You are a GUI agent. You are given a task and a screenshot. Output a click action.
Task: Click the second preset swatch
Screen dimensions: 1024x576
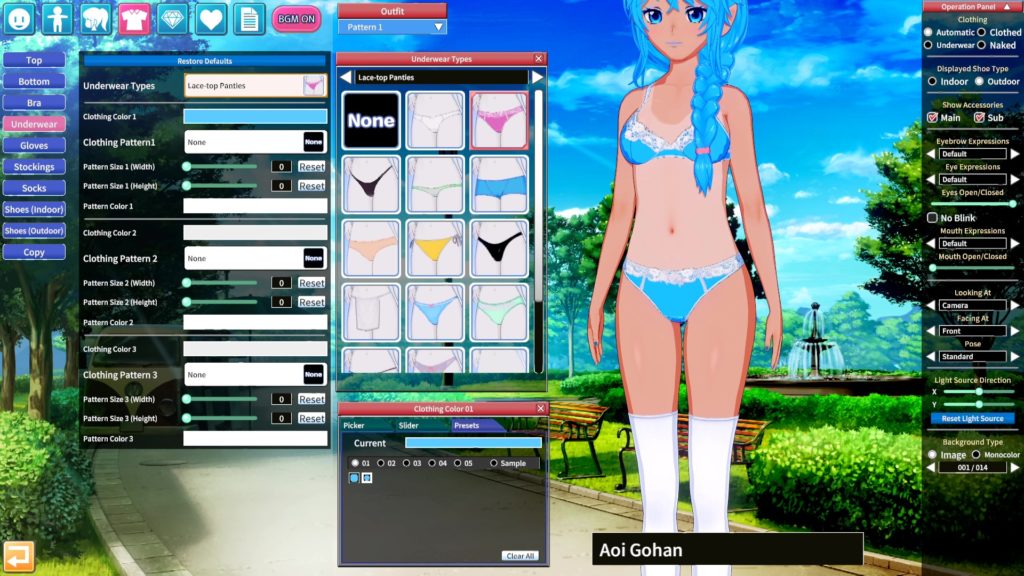pyautogui.click(x=367, y=478)
